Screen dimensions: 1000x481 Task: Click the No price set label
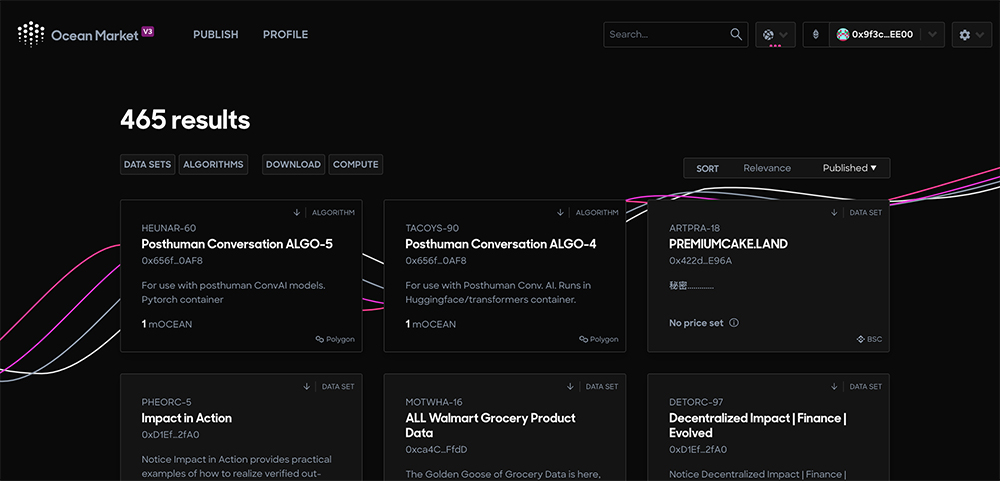click(x=696, y=323)
